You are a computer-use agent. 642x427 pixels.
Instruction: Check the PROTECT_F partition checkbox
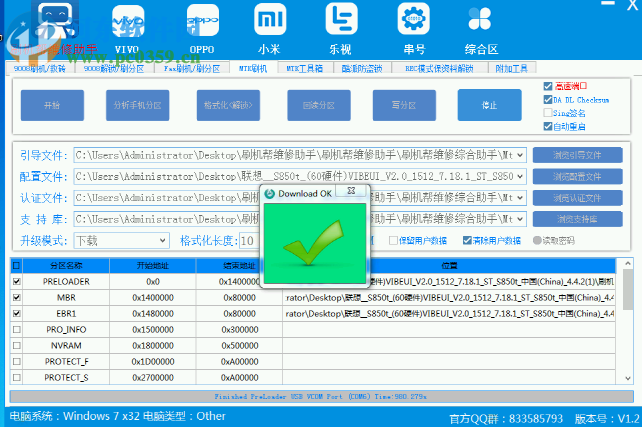(16, 361)
